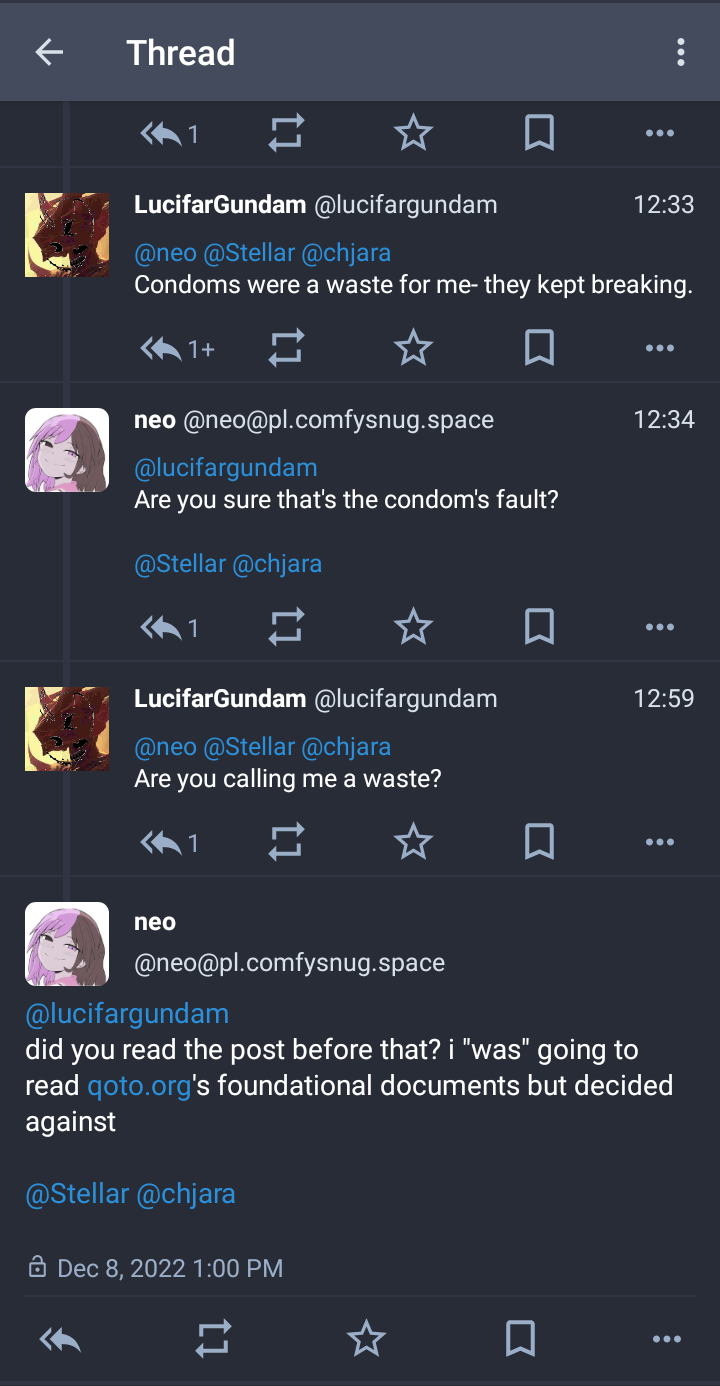Bookmark the 12:33 LucifarGundam post
Viewport: 720px width, 1386px height.
[539, 348]
